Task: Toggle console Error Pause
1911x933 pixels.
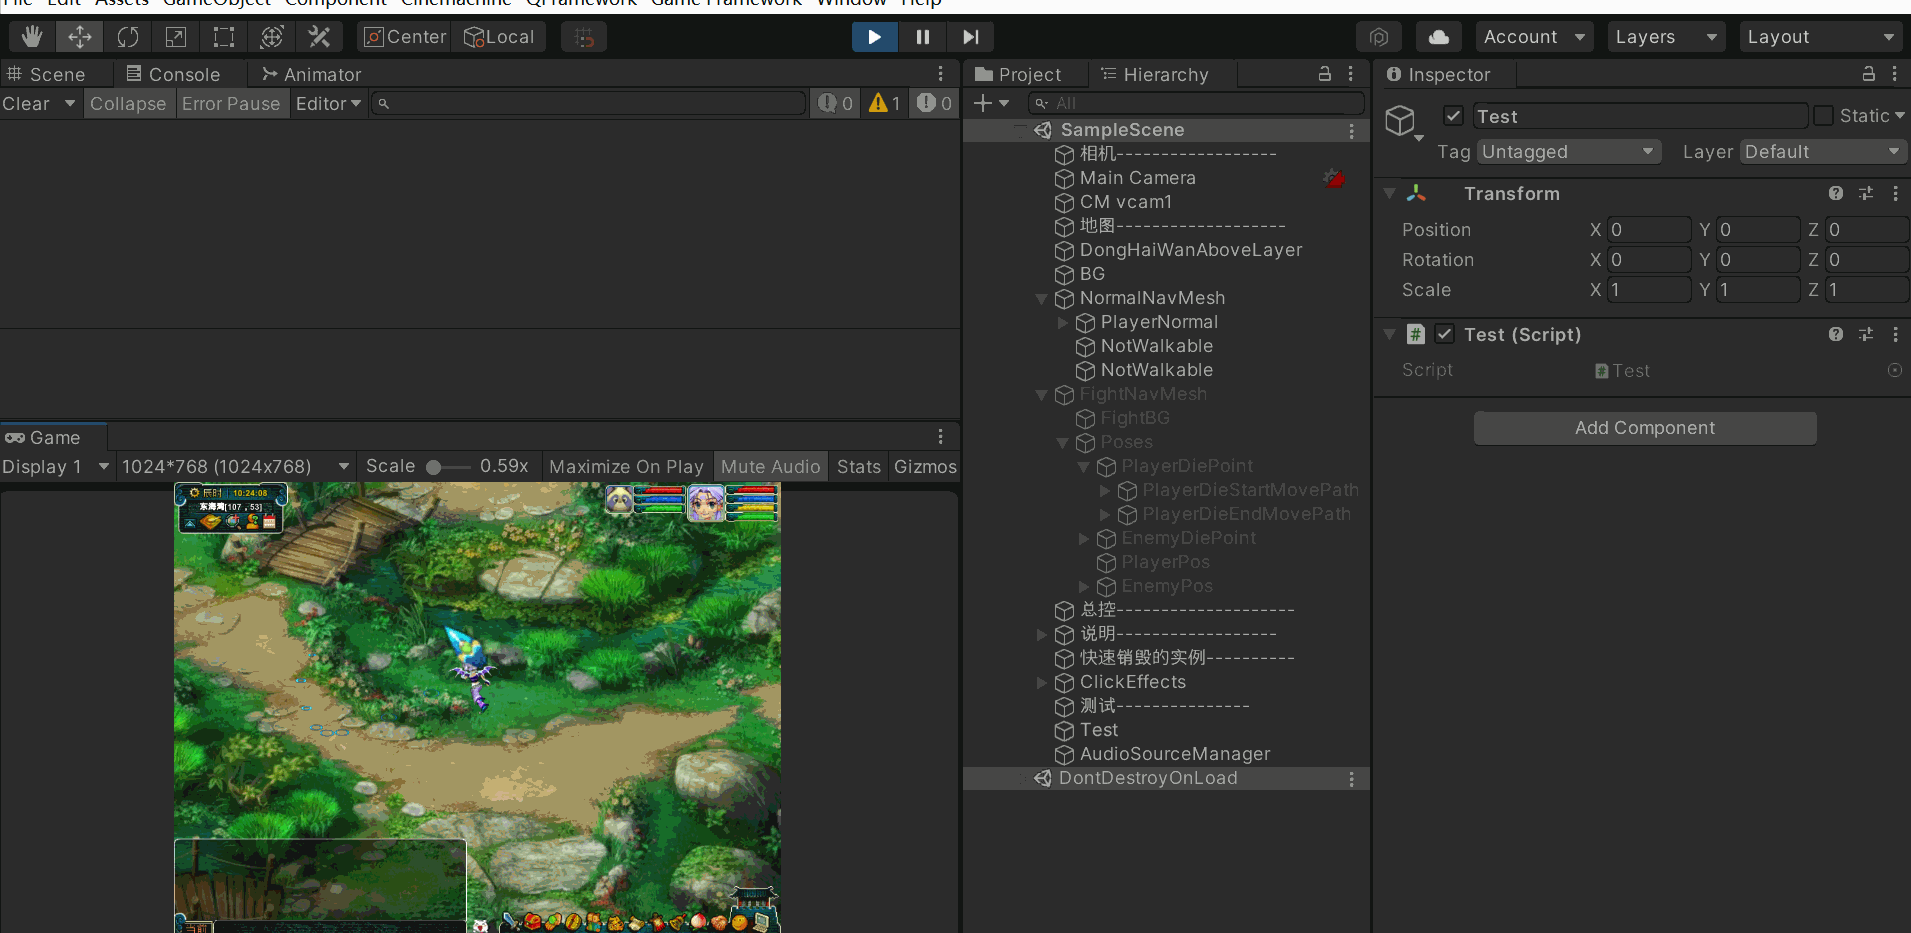Action: pos(231,104)
